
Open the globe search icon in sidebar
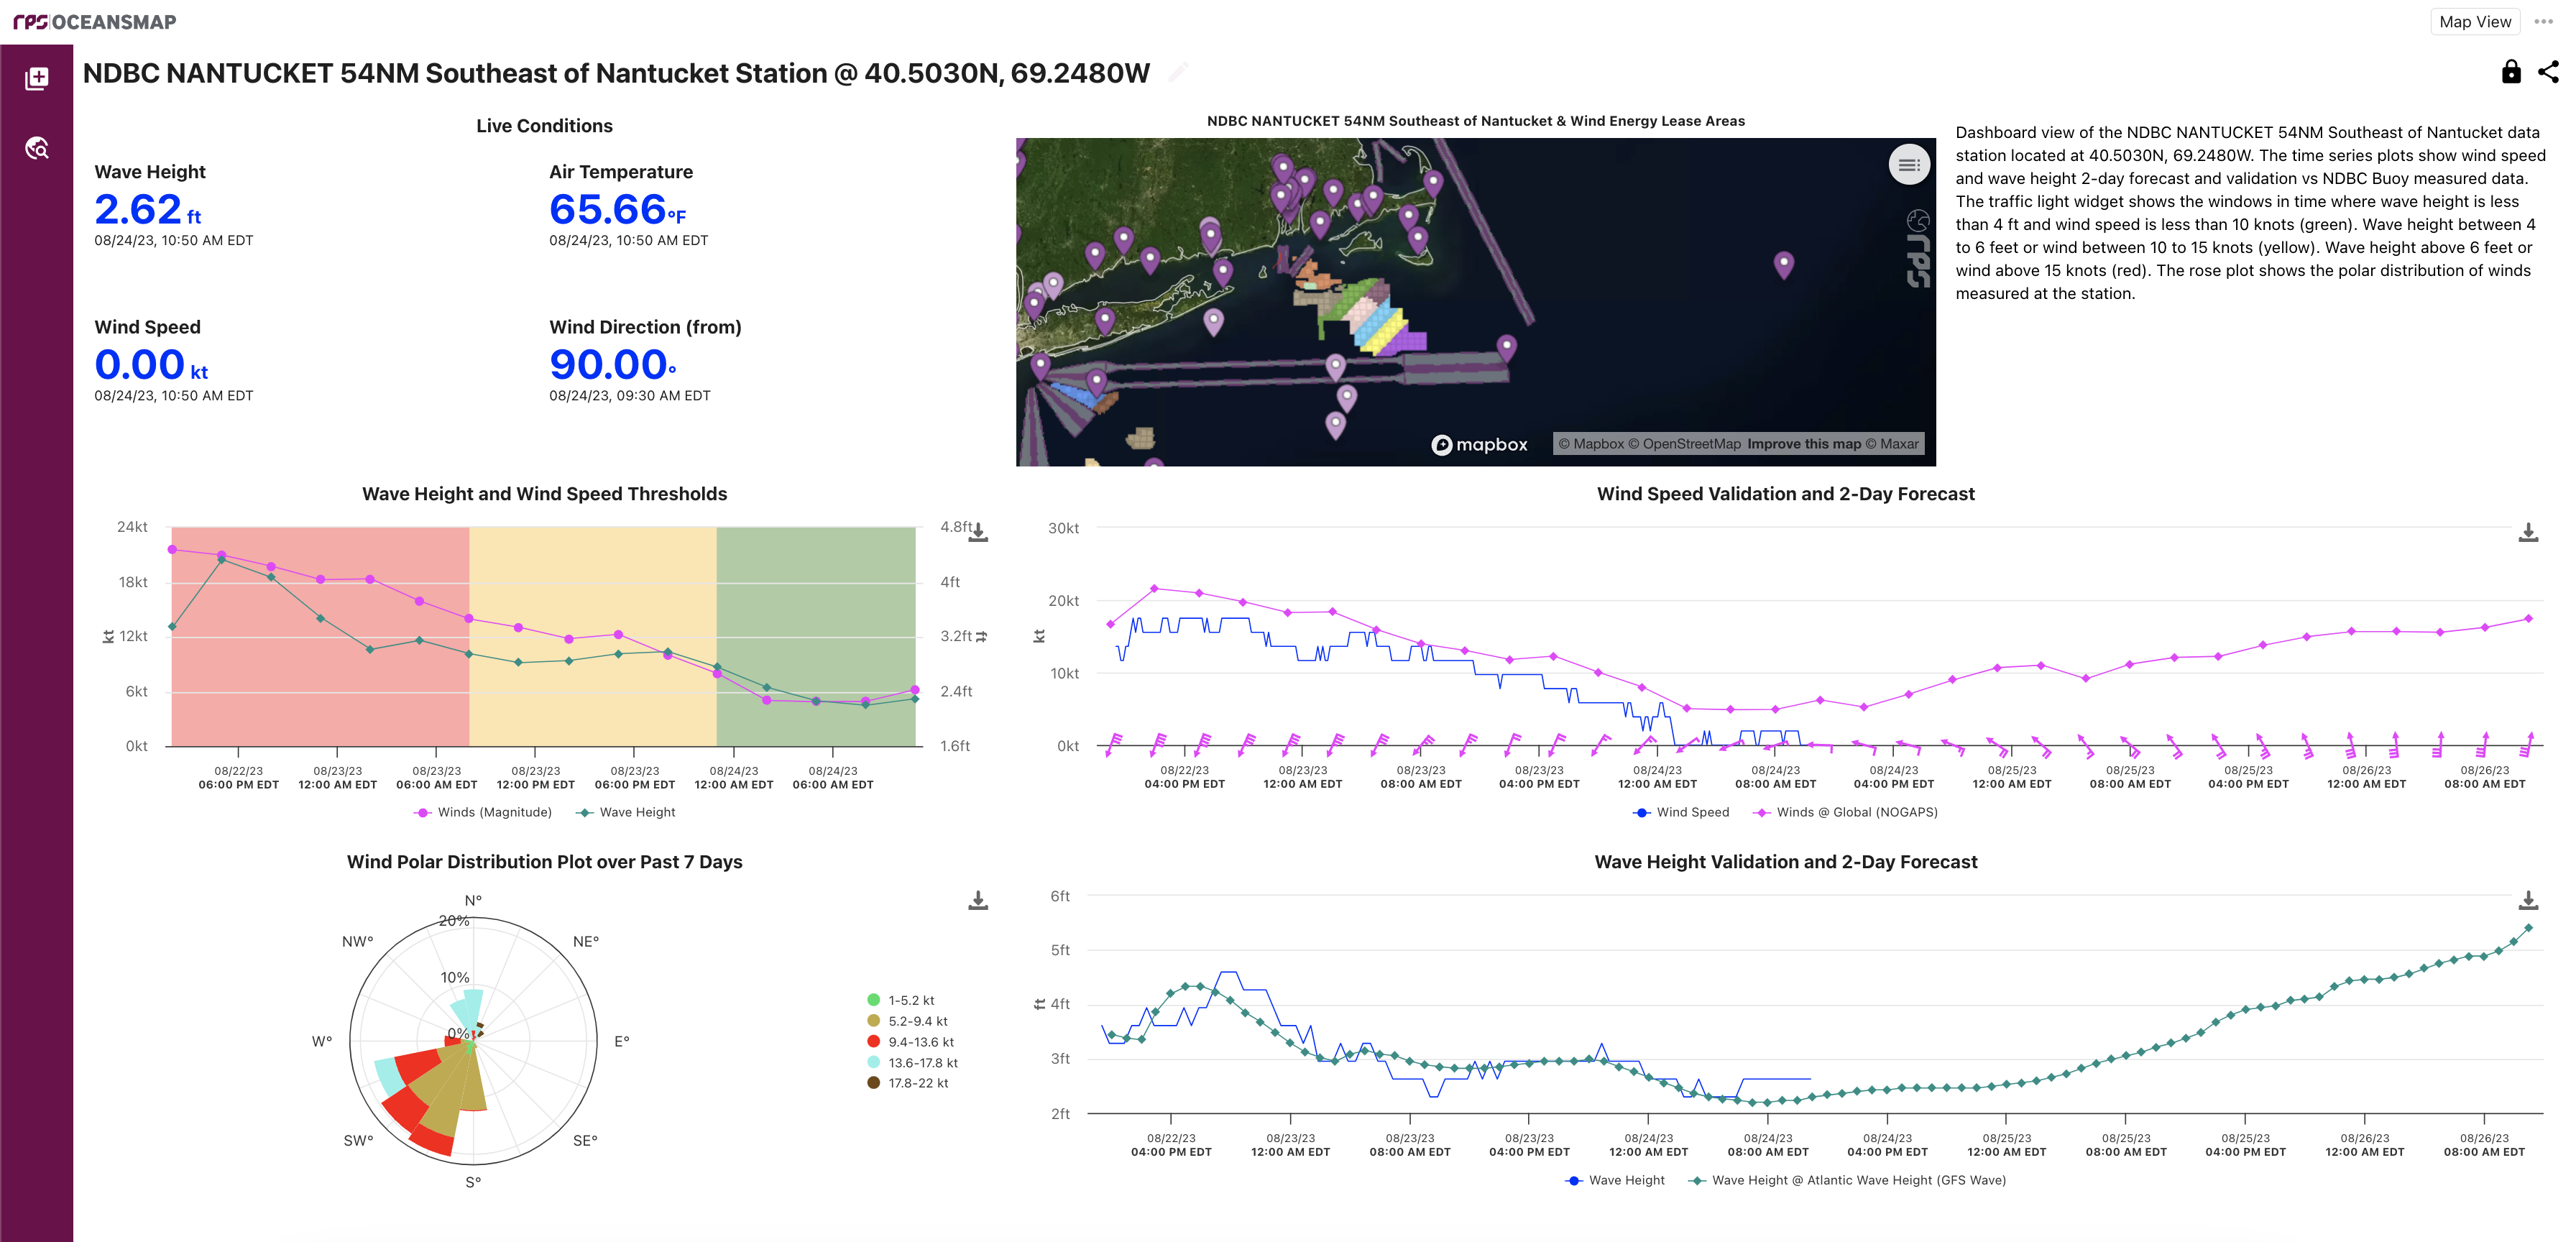pos(37,148)
